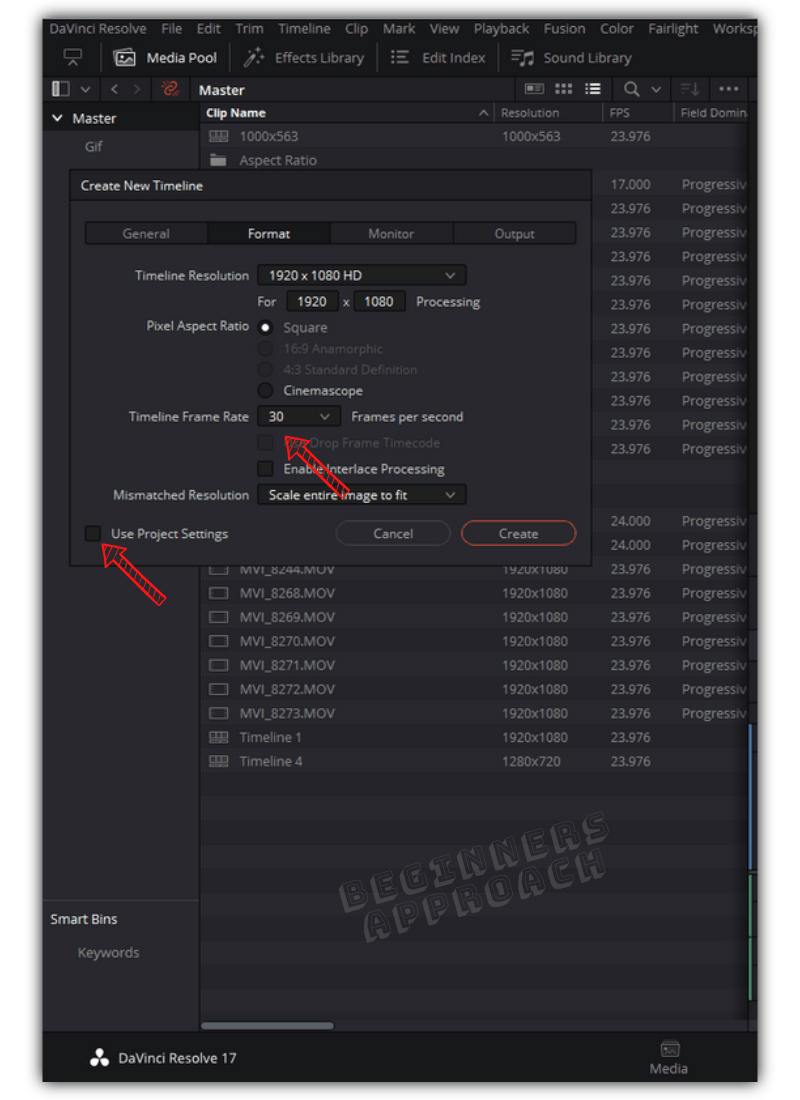This screenshot has height=1100, width=800.
Task: Collapse the Master bin tree
Action: pos(58,118)
